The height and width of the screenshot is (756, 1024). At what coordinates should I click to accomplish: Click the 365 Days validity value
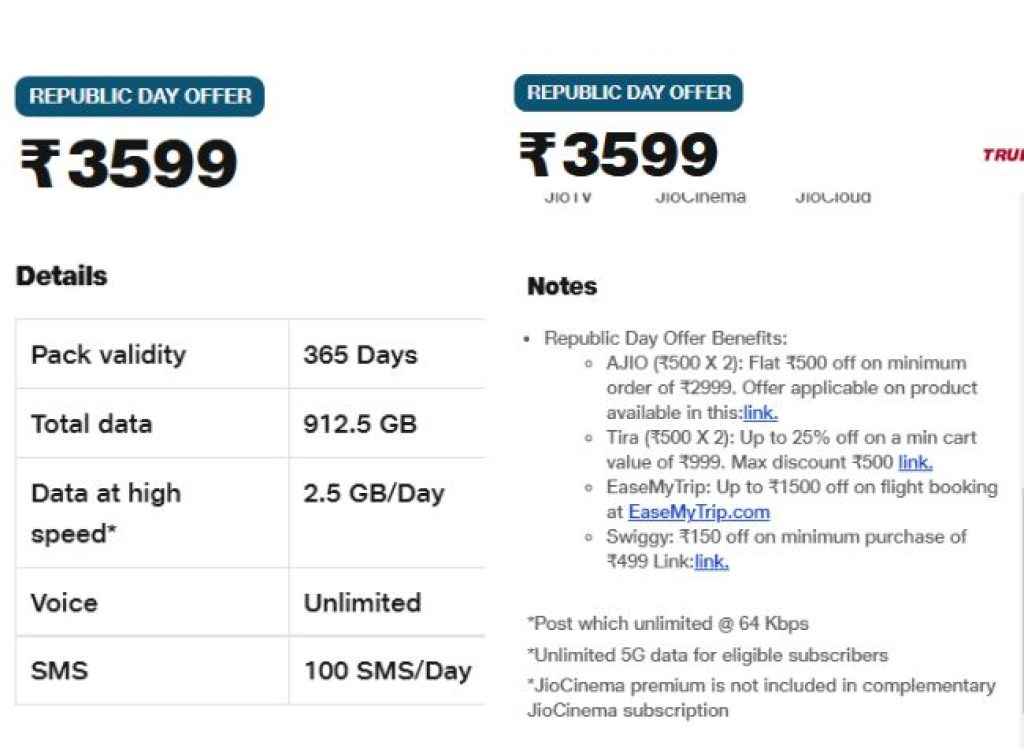click(360, 355)
